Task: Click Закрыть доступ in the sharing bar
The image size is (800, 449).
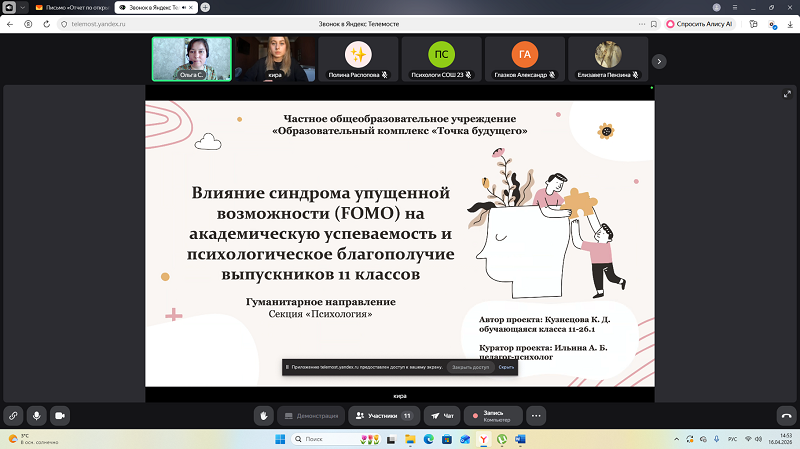Action: (x=470, y=367)
